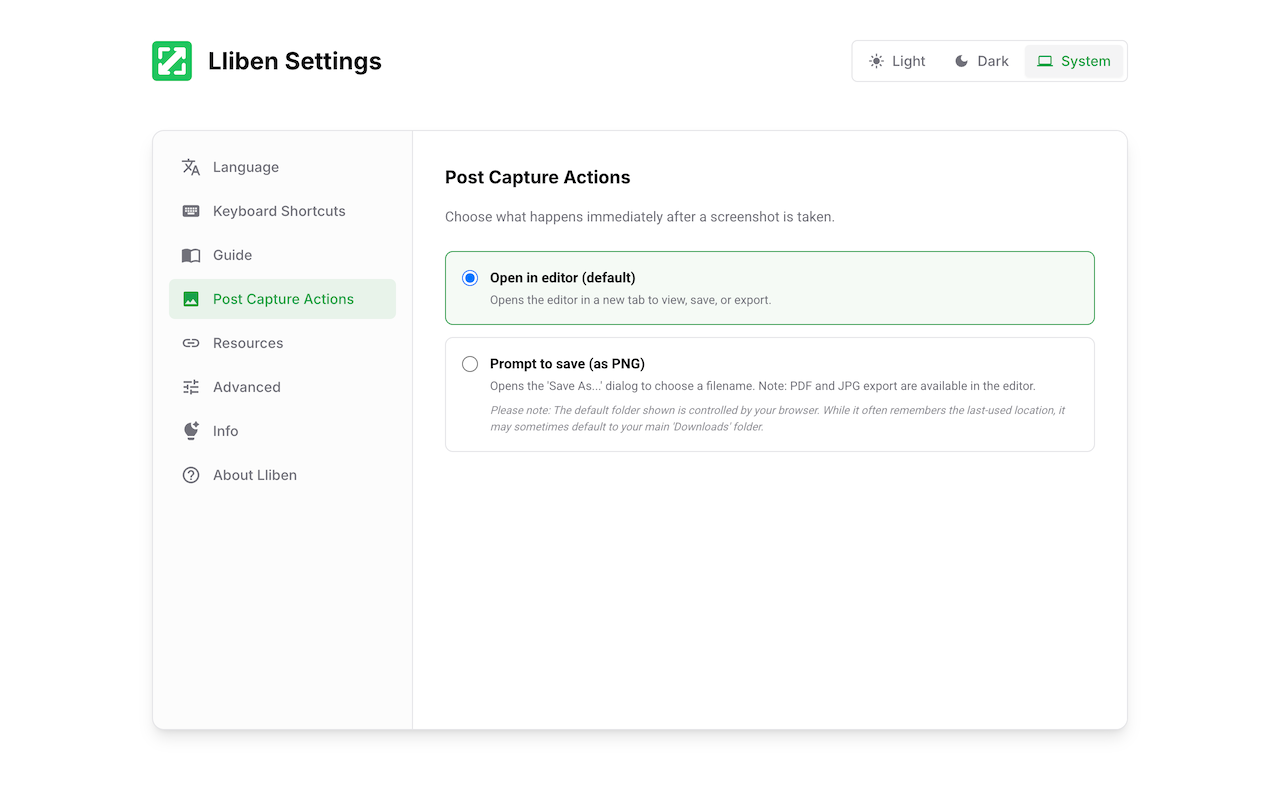Viewport: 1280px width, 800px height.
Task: Click the Lliben Settings title
Action: tap(295, 61)
